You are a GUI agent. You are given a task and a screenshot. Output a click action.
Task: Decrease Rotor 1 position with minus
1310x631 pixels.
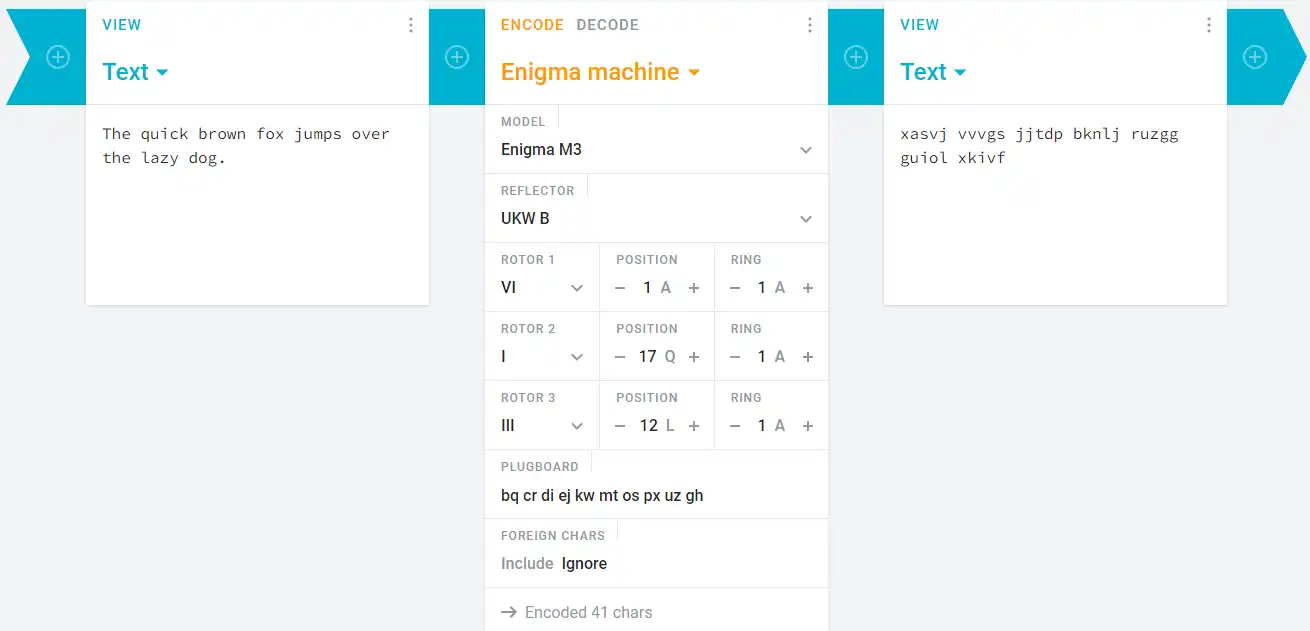pyautogui.click(x=620, y=288)
